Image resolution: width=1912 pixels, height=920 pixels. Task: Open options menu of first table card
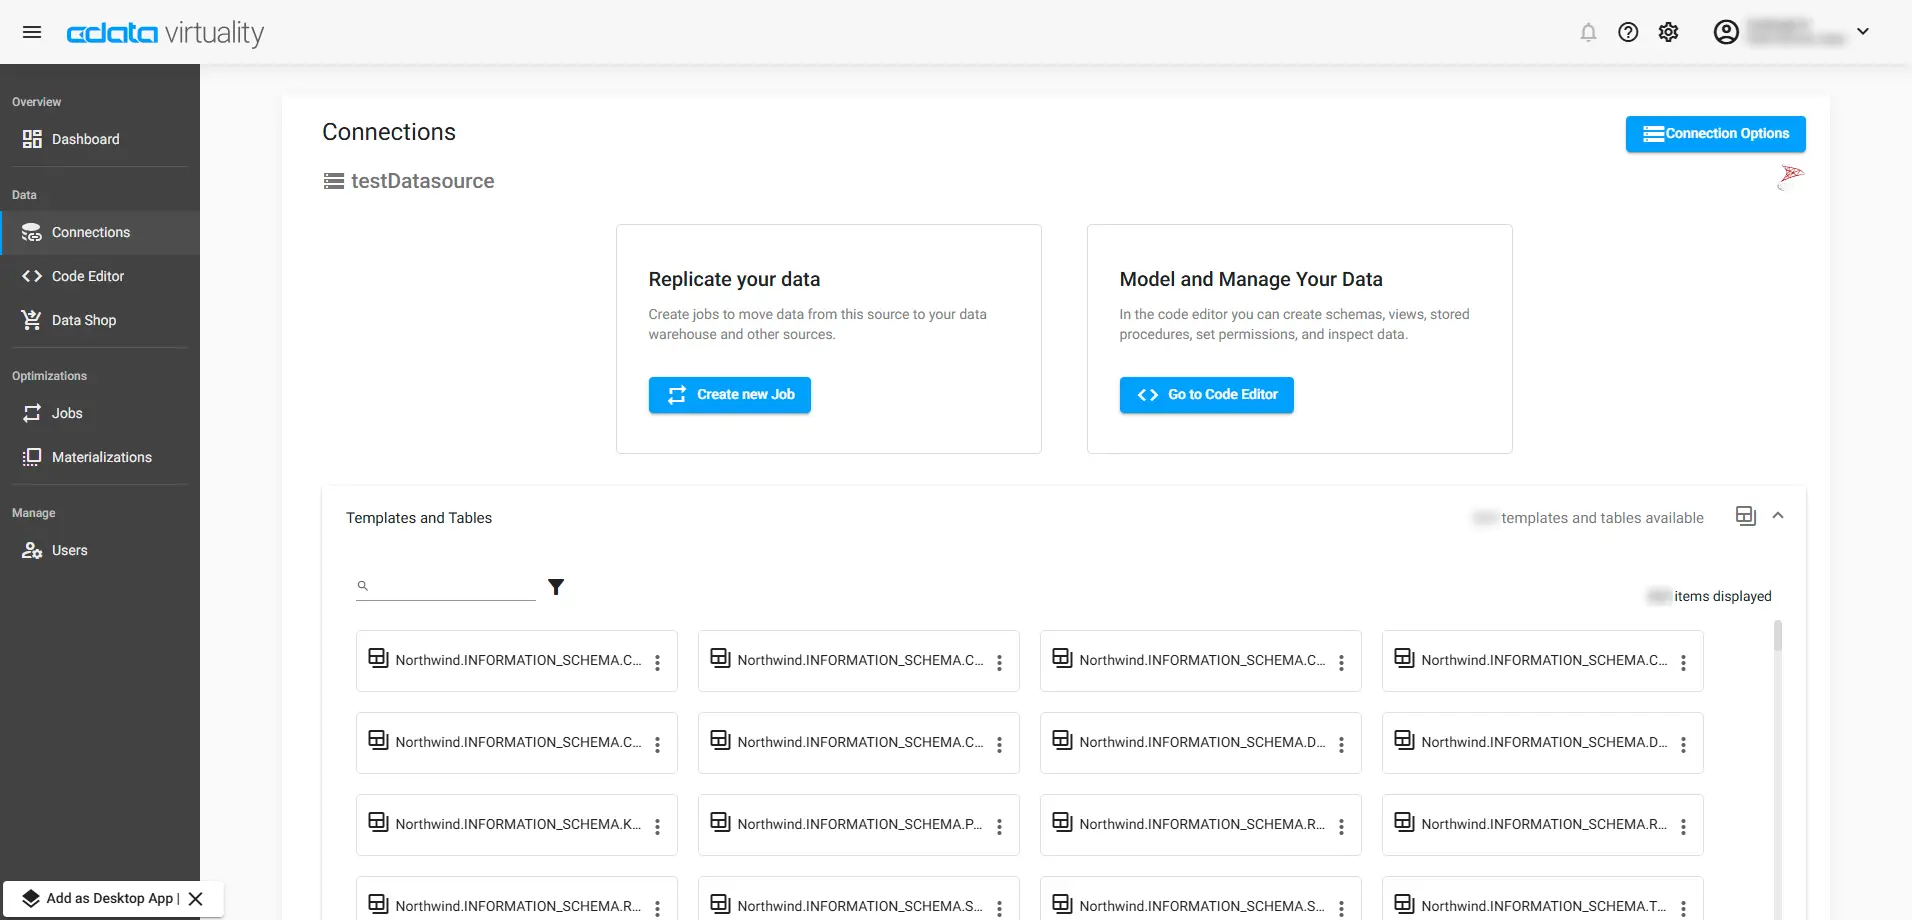pos(658,662)
